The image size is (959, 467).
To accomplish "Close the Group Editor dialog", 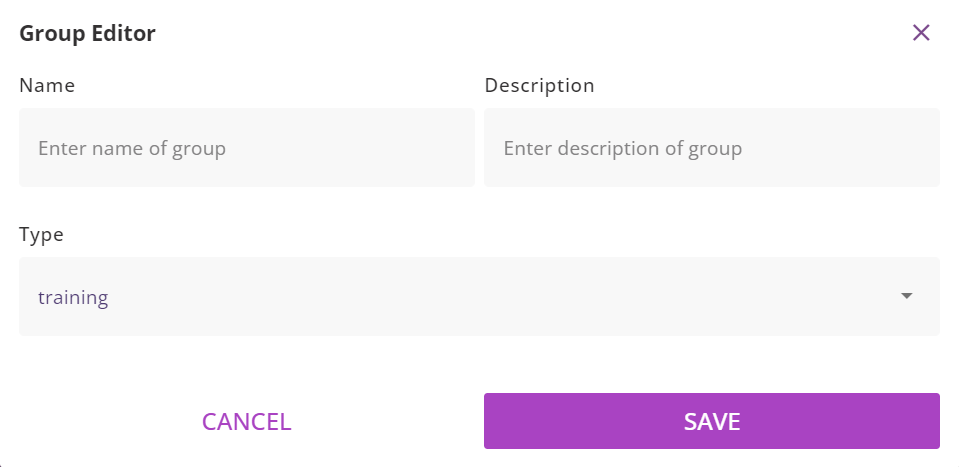I will coord(921,33).
